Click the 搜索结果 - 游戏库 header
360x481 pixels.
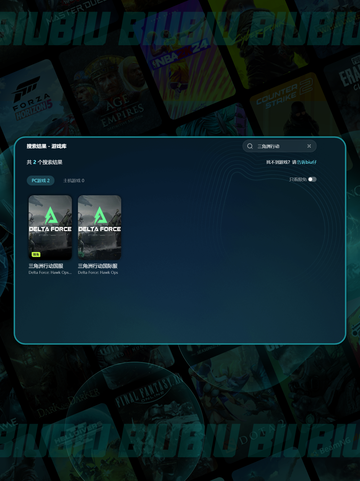(x=47, y=146)
